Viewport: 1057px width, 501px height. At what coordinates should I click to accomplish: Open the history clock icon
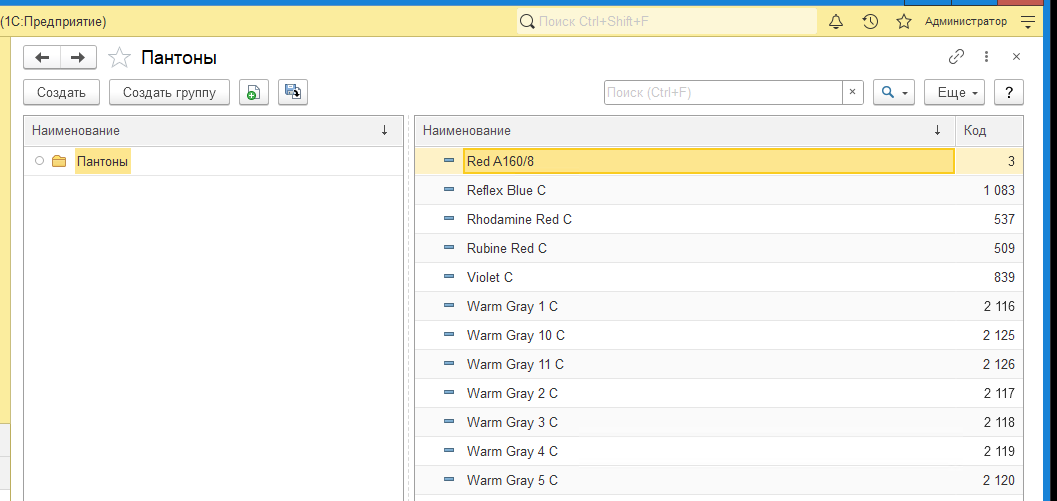coord(870,22)
